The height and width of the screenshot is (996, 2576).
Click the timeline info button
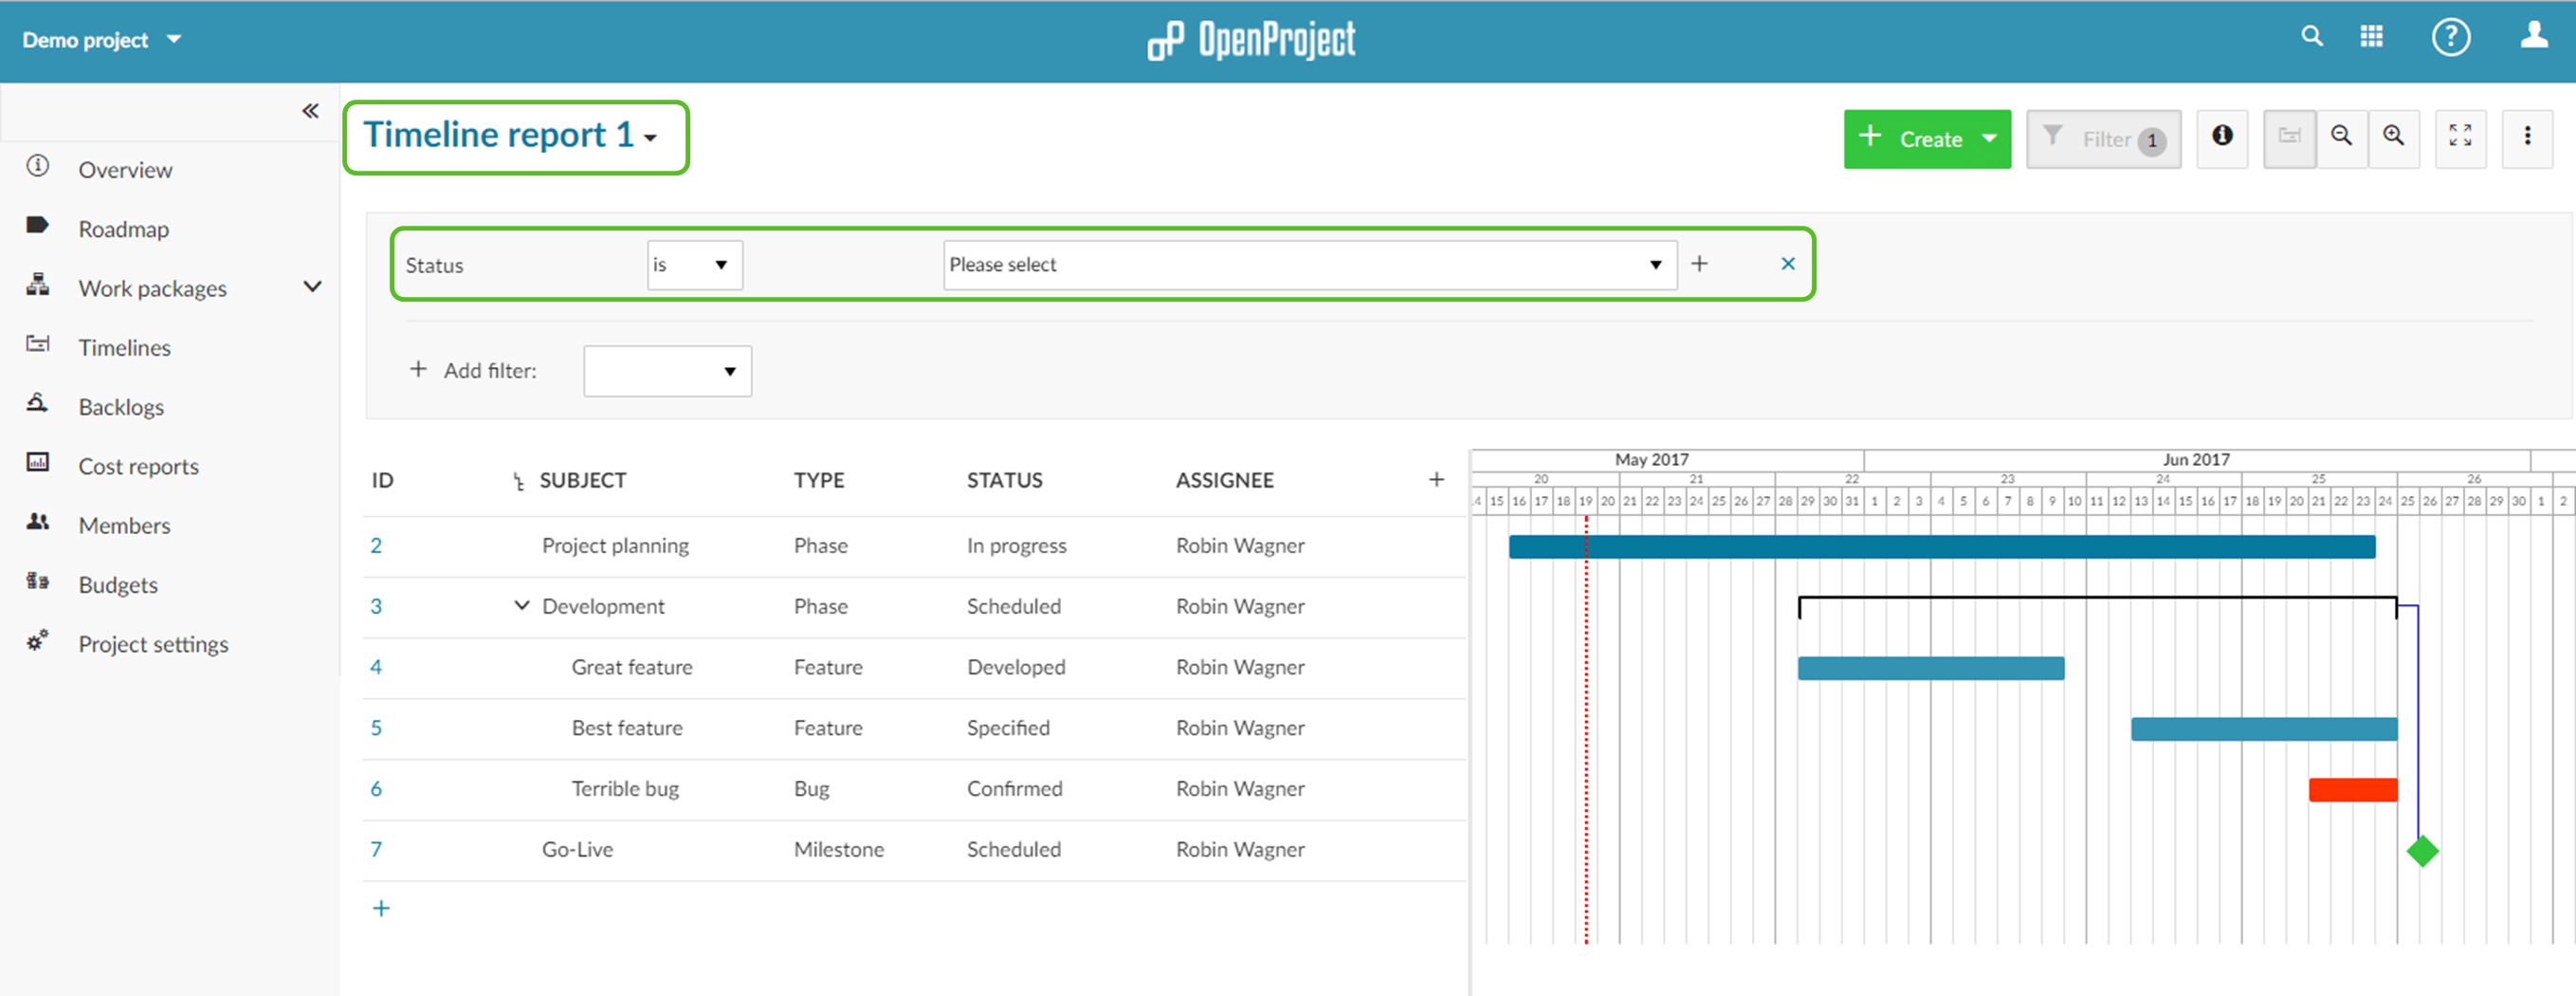[x=2222, y=138]
